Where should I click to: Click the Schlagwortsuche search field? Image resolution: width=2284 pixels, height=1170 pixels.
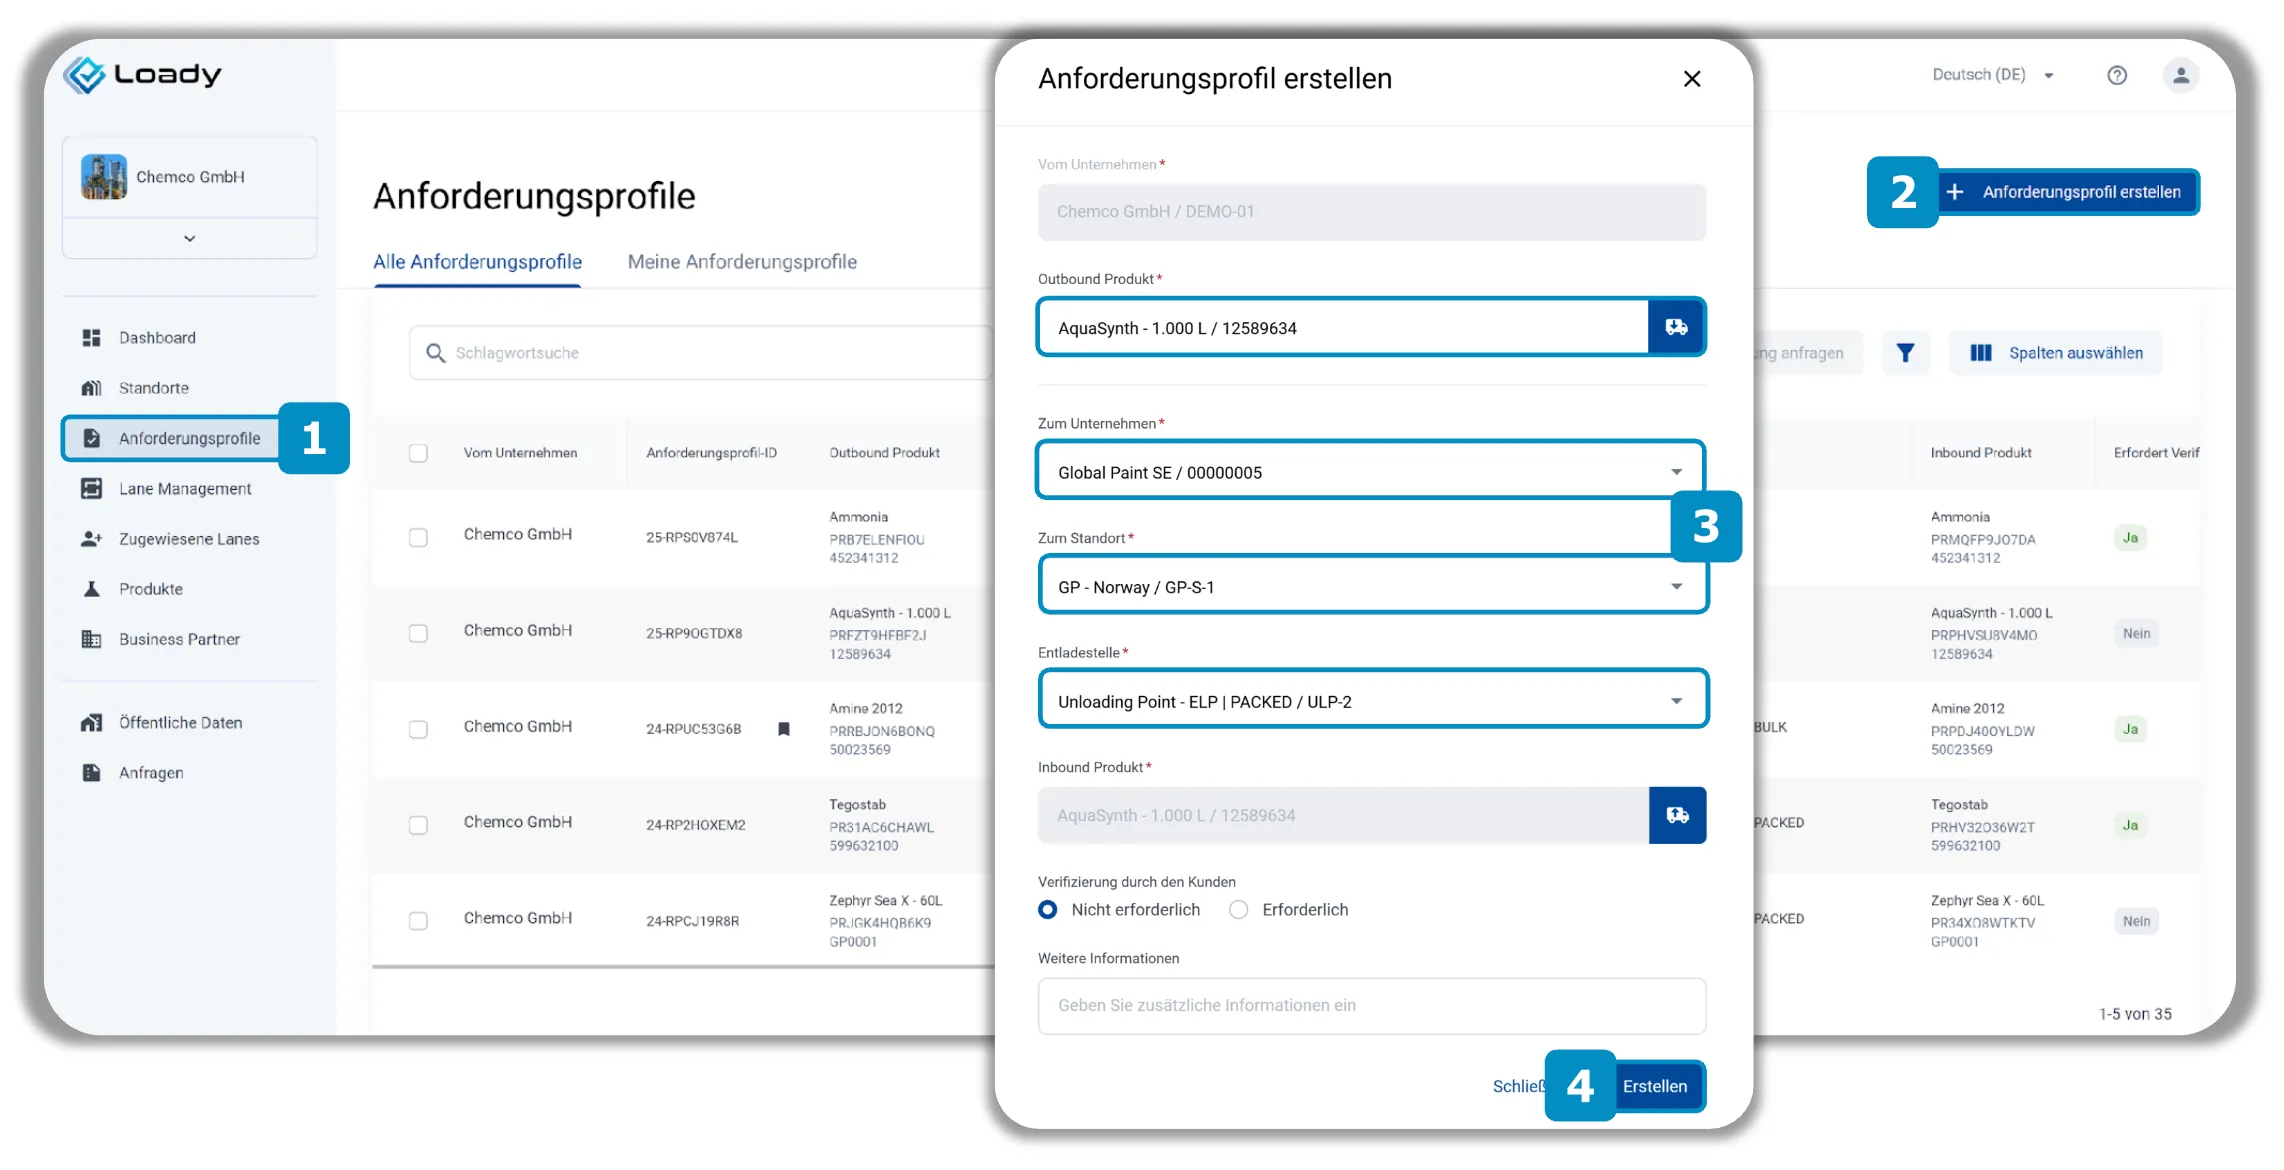tap(700, 353)
